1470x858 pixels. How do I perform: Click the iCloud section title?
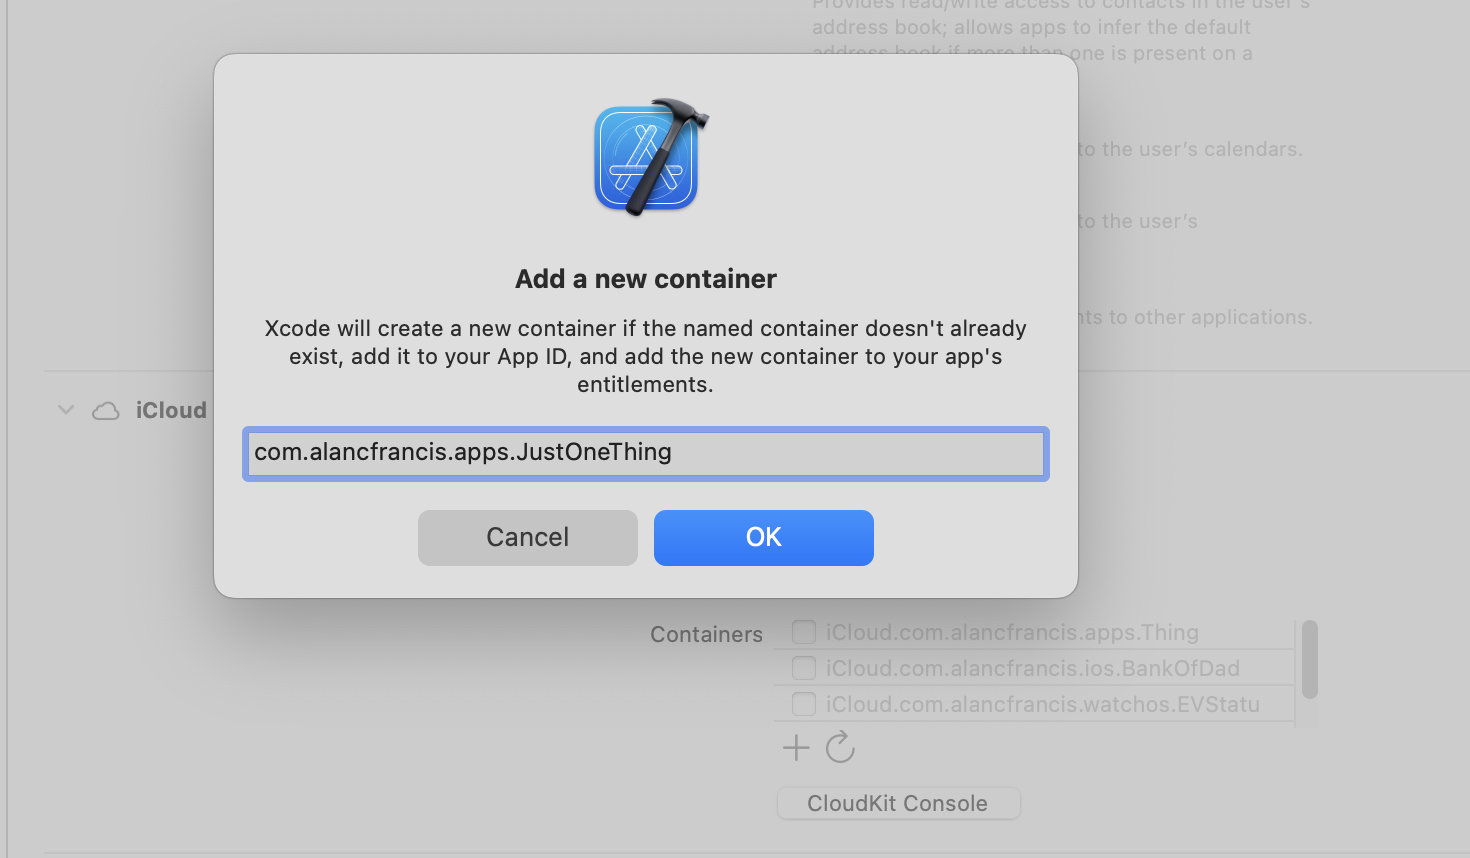point(171,410)
